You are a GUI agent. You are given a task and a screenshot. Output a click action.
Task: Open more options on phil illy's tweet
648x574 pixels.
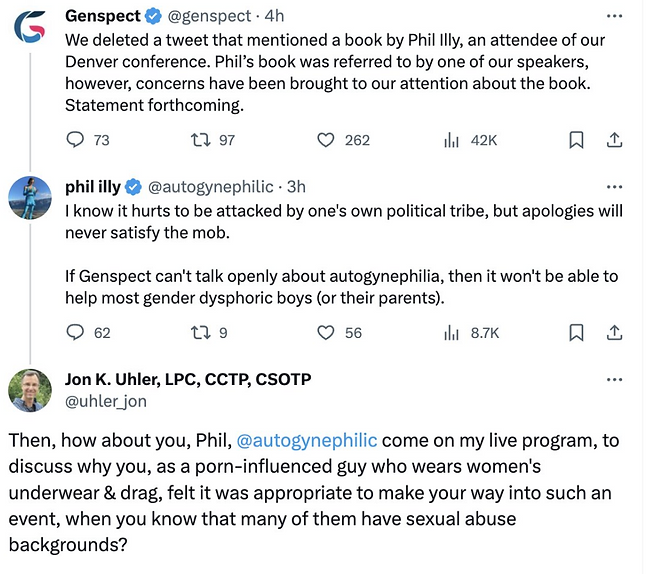click(x=615, y=187)
